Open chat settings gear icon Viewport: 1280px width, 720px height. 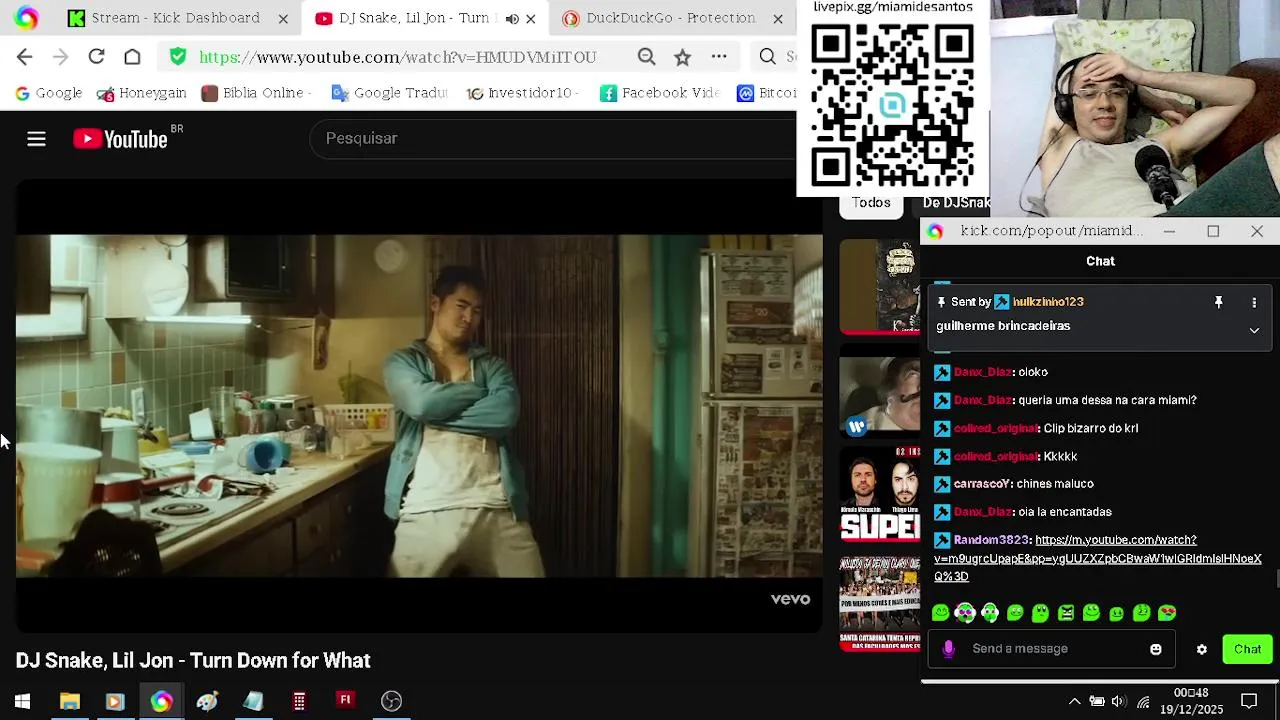pyautogui.click(x=1202, y=649)
